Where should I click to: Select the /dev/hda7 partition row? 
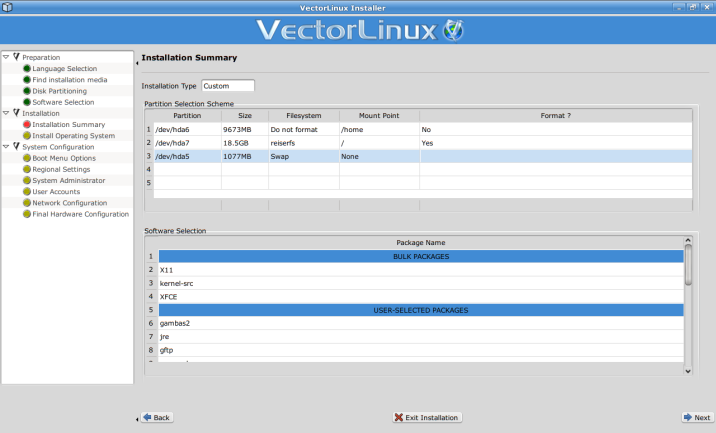[180, 143]
